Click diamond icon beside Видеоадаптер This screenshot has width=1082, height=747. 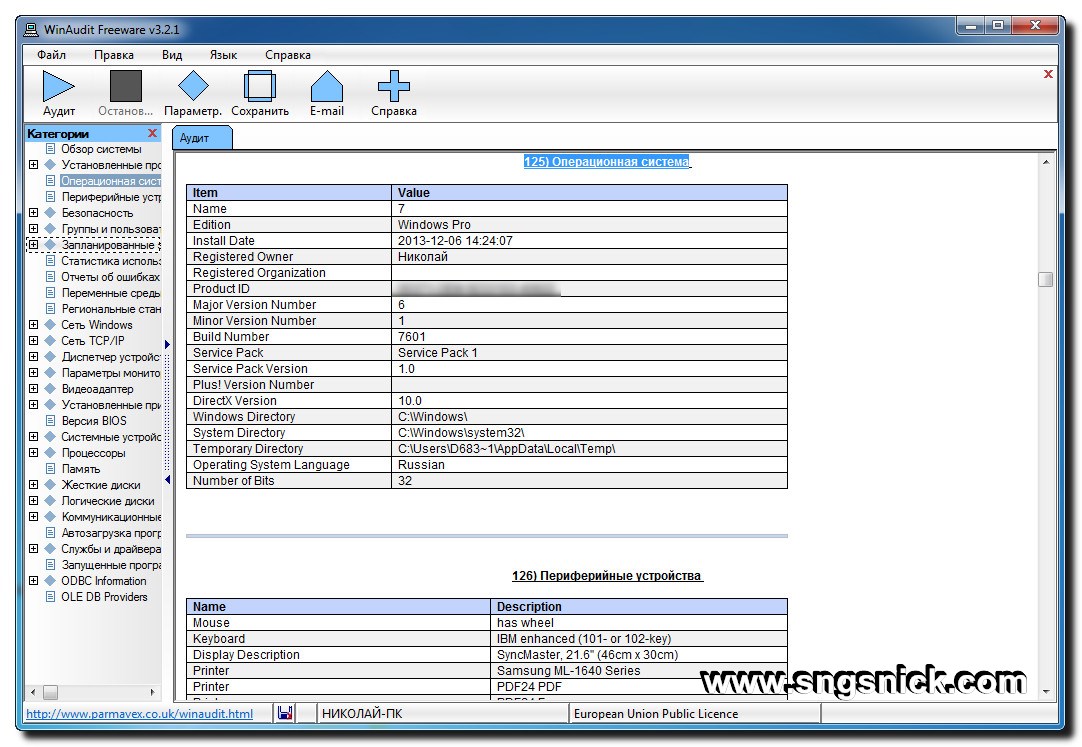click(x=50, y=388)
